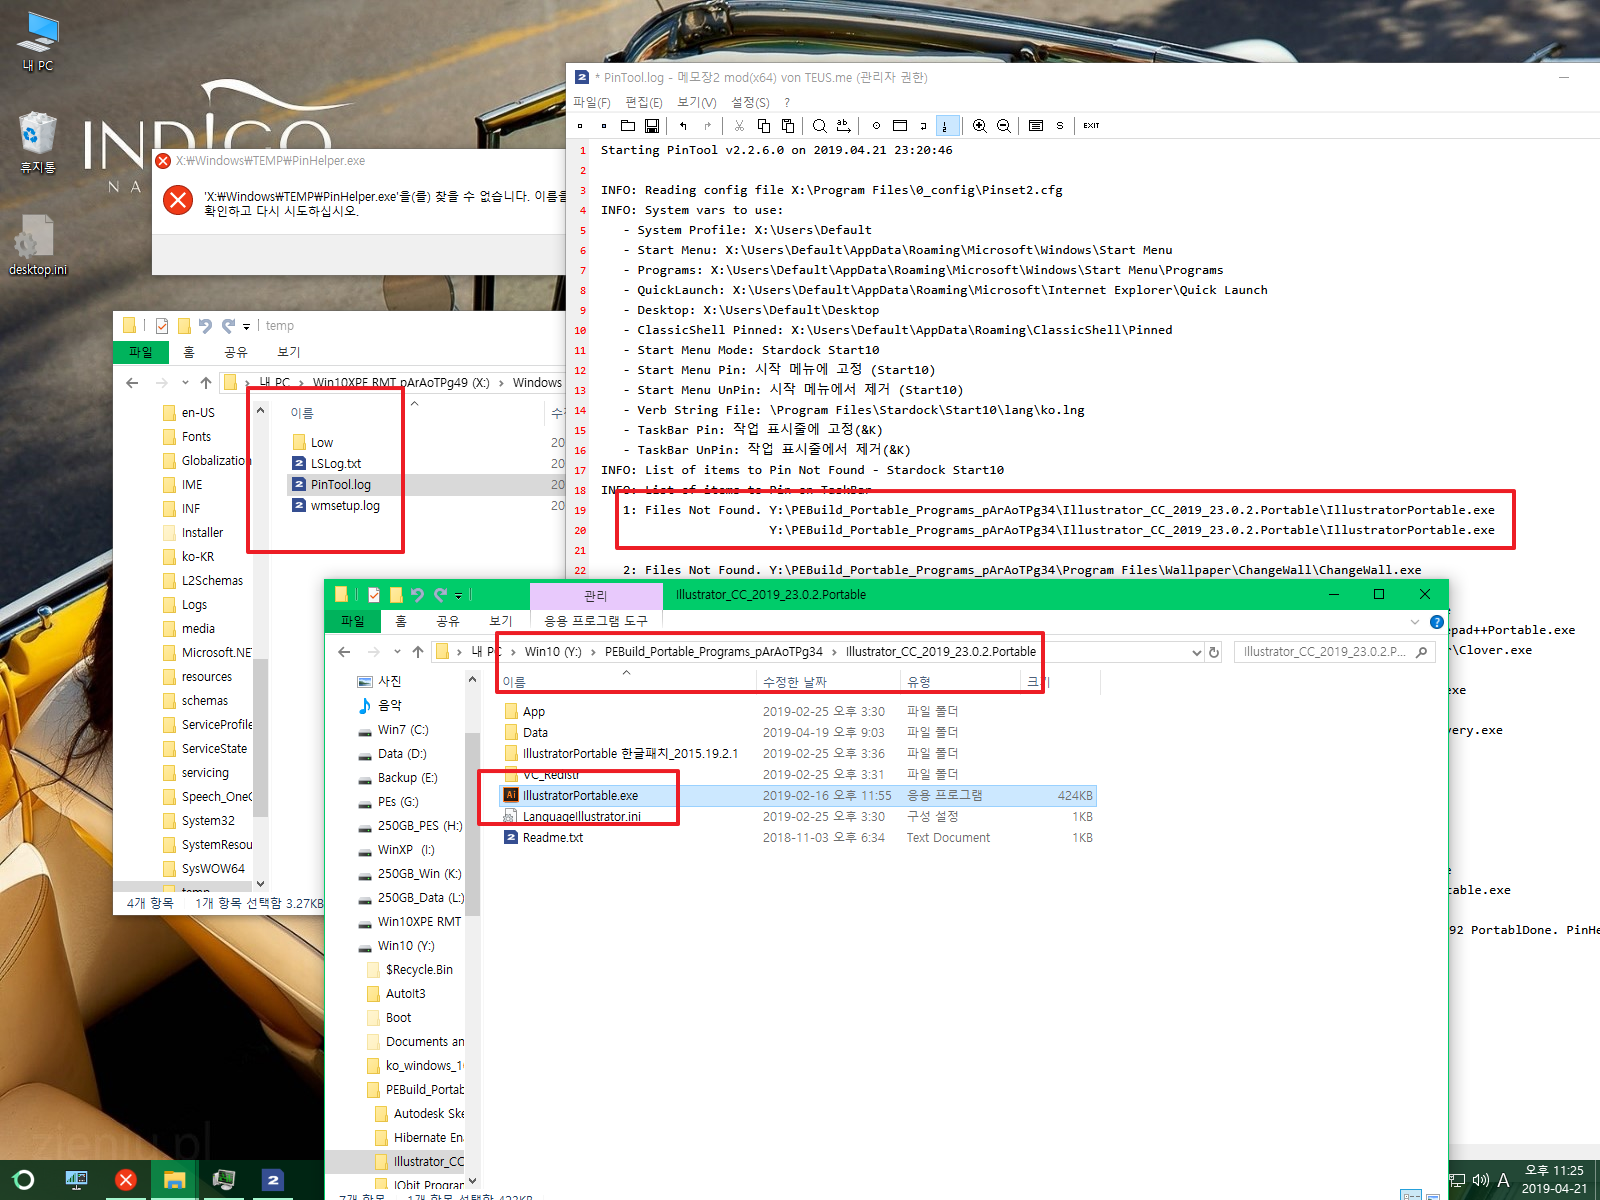Image resolution: width=1600 pixels, height=1200 pixels.
Task: Open quick access toolbar dropdown in Illustrator explorer
Action: click(x=459, y=596)
